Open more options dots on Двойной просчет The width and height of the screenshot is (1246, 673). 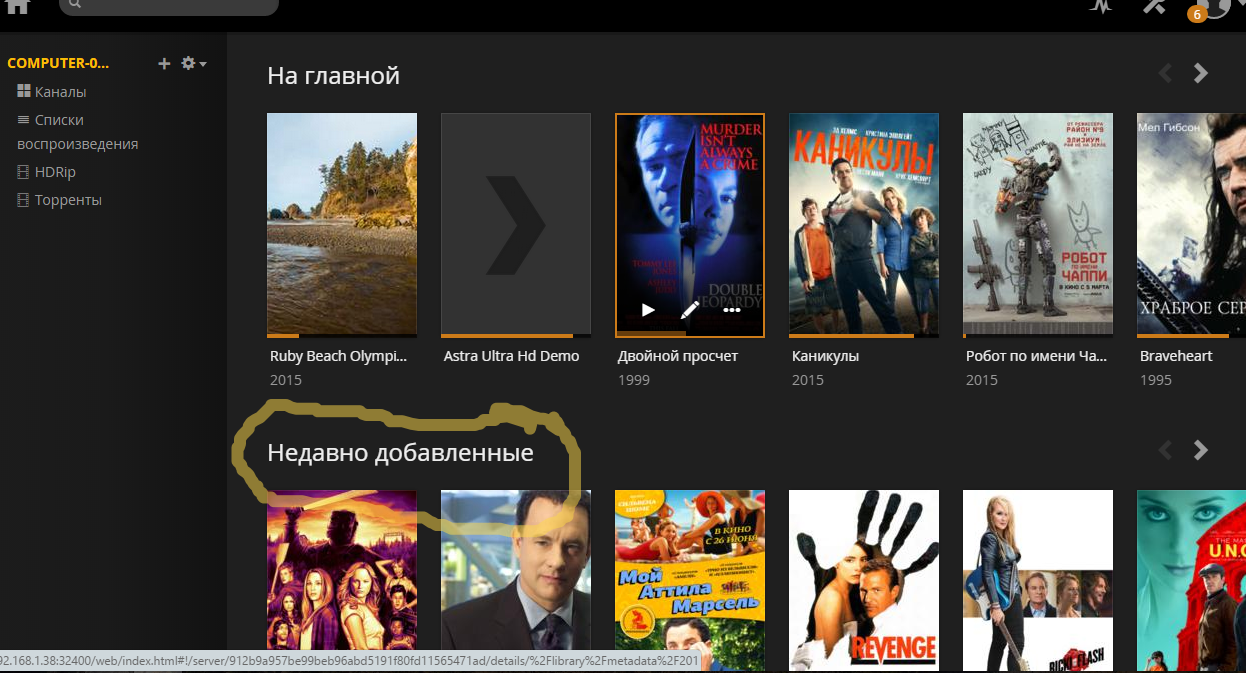pos(732,310)
